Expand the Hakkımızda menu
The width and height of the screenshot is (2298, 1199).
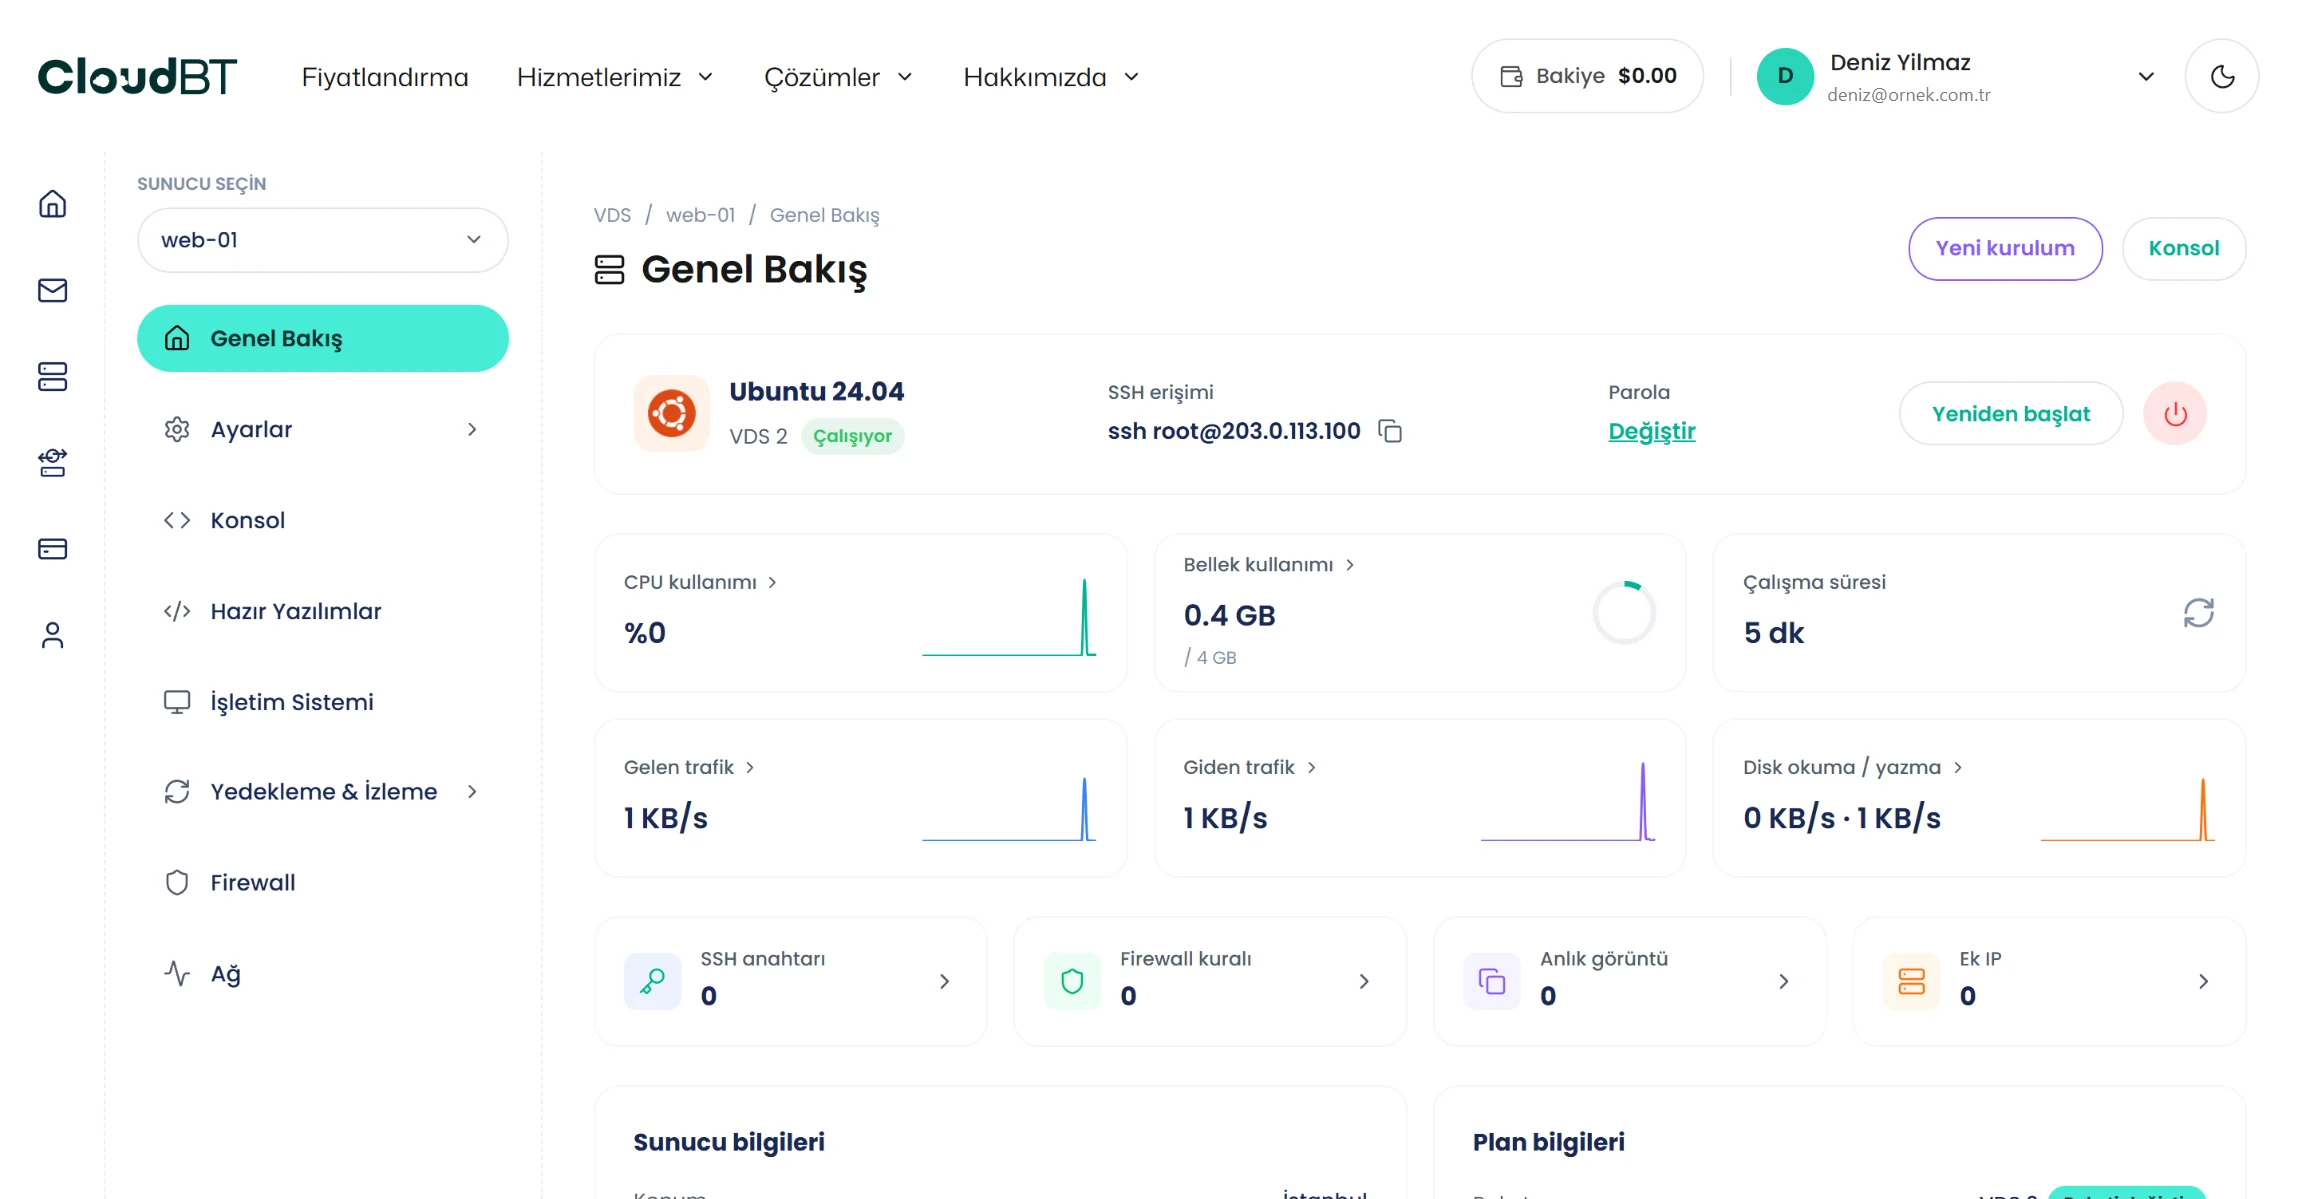tap(1051, 77)
